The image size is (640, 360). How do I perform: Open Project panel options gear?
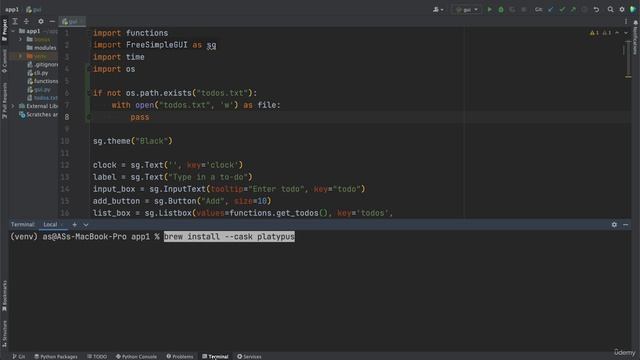[x=40, y=21]
